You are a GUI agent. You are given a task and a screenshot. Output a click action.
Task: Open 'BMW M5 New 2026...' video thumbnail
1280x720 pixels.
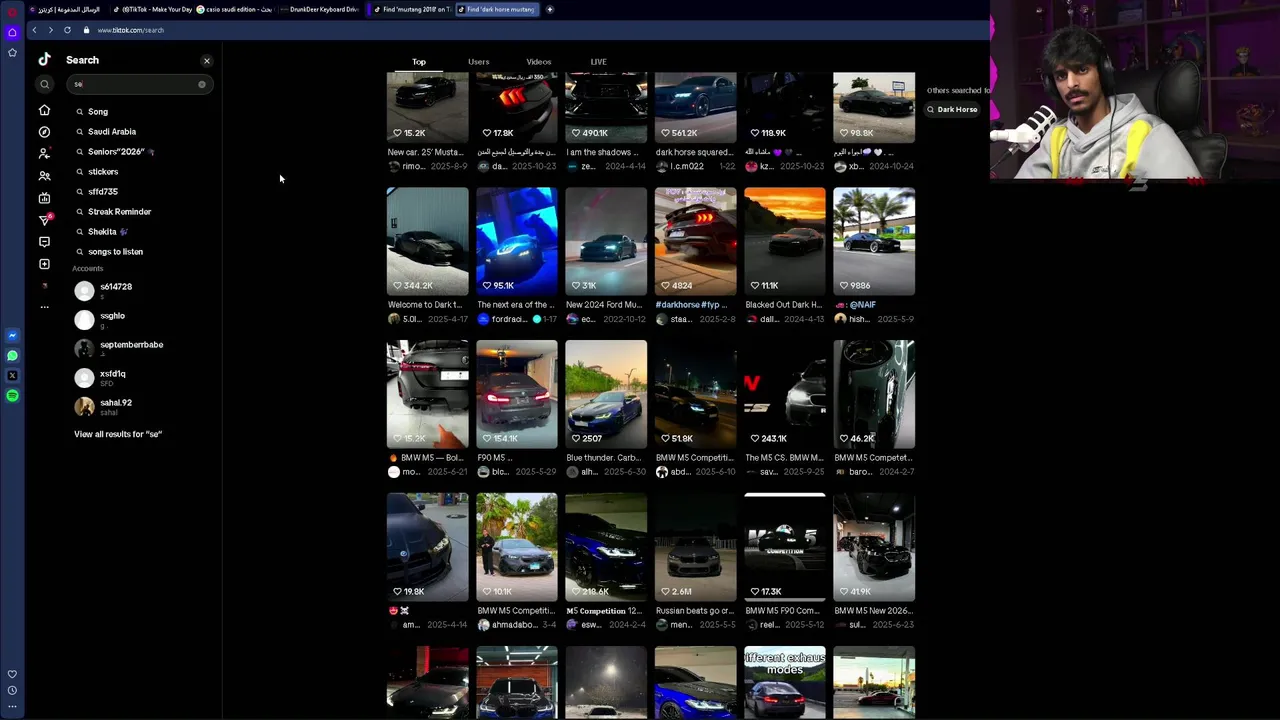point(874,547)
